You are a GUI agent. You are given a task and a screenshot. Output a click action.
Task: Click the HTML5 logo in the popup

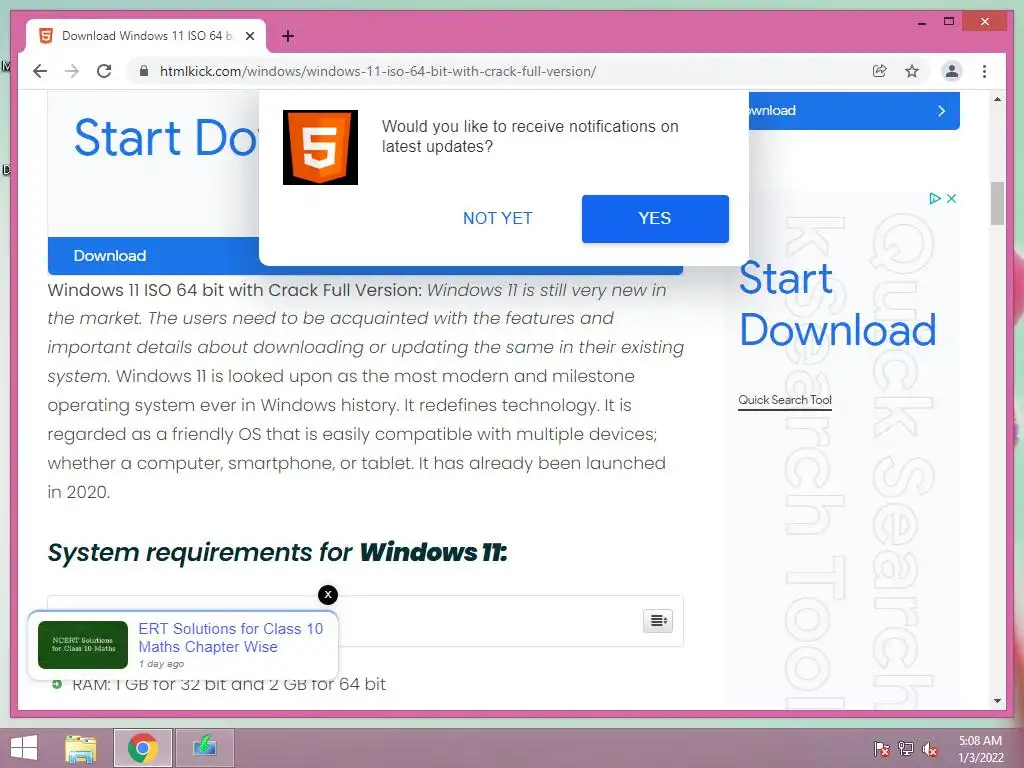click(320, 148)
